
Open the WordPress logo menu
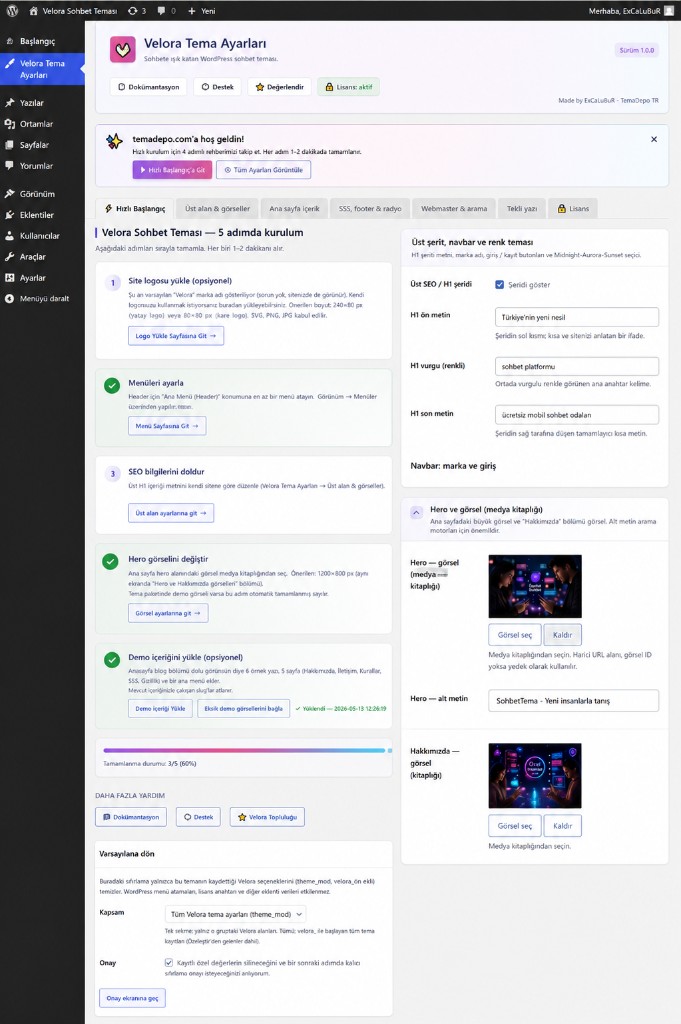coord(12,10)
